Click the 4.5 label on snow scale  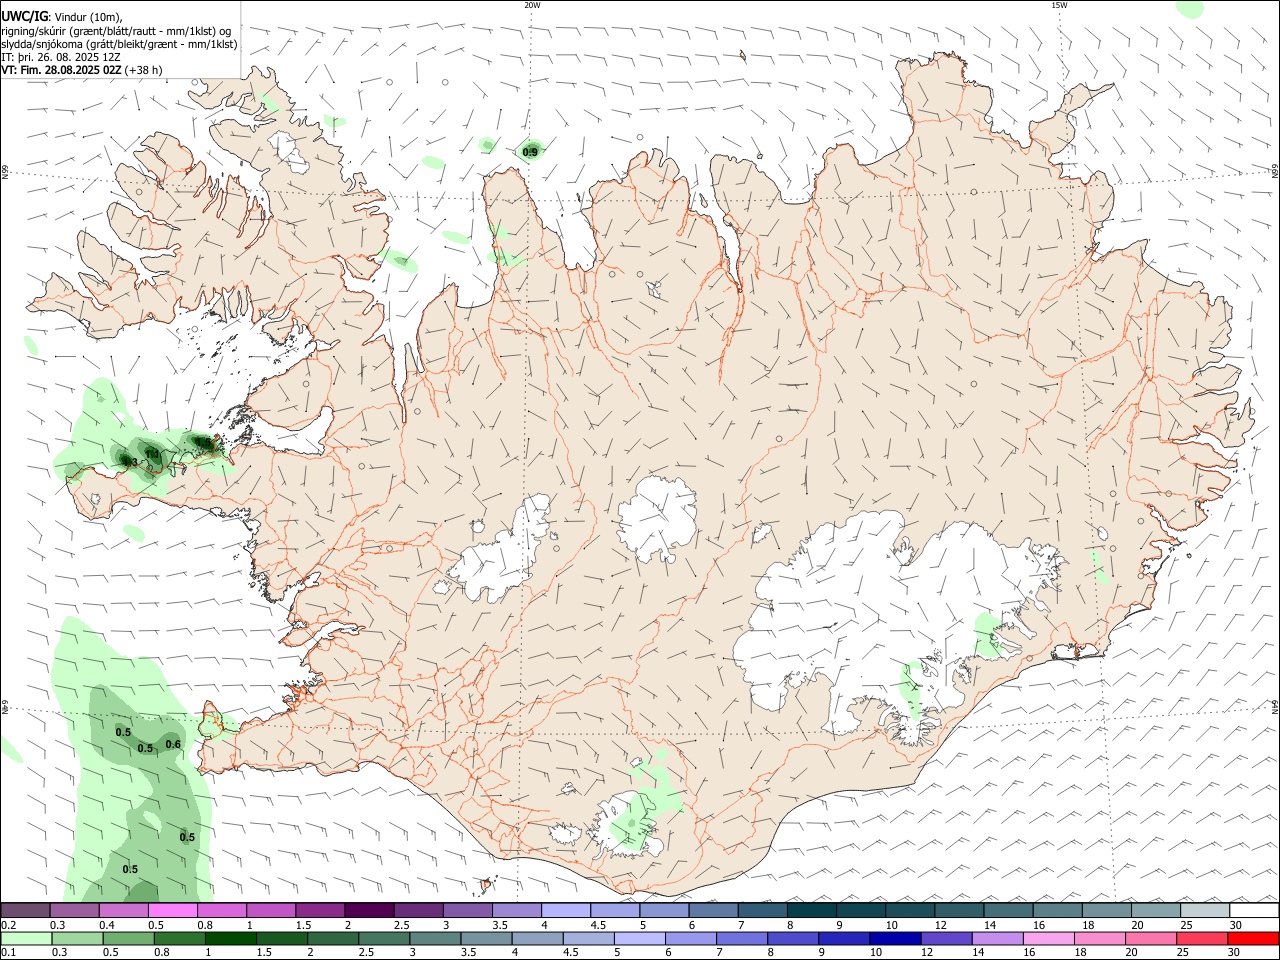tap(598, 925)
